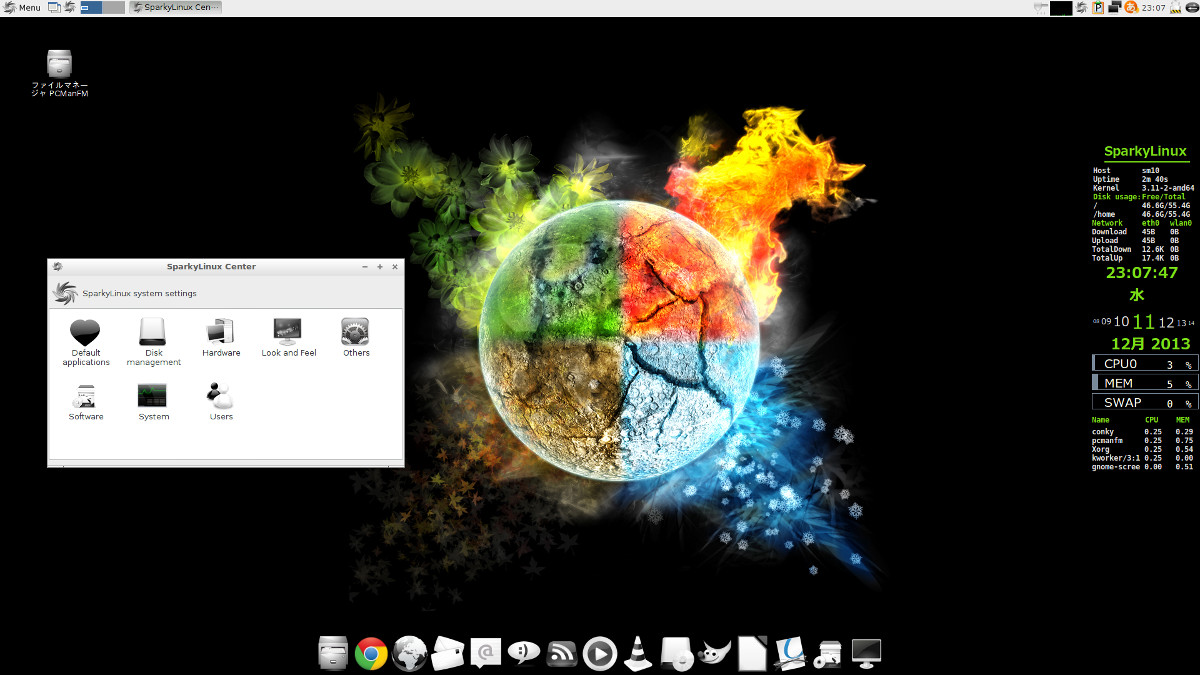Launch GIMP from dock
This screenshot has width=1200, height=675.
pyautogui.click(x=714, y=653)
